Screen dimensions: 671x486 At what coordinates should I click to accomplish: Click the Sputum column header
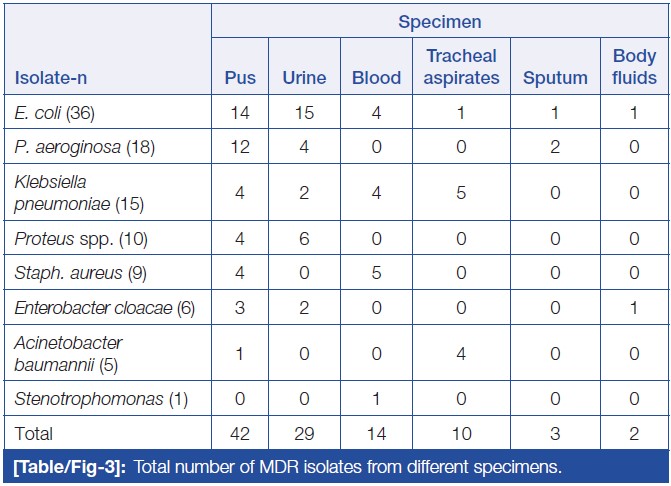[x=555, y=78]
